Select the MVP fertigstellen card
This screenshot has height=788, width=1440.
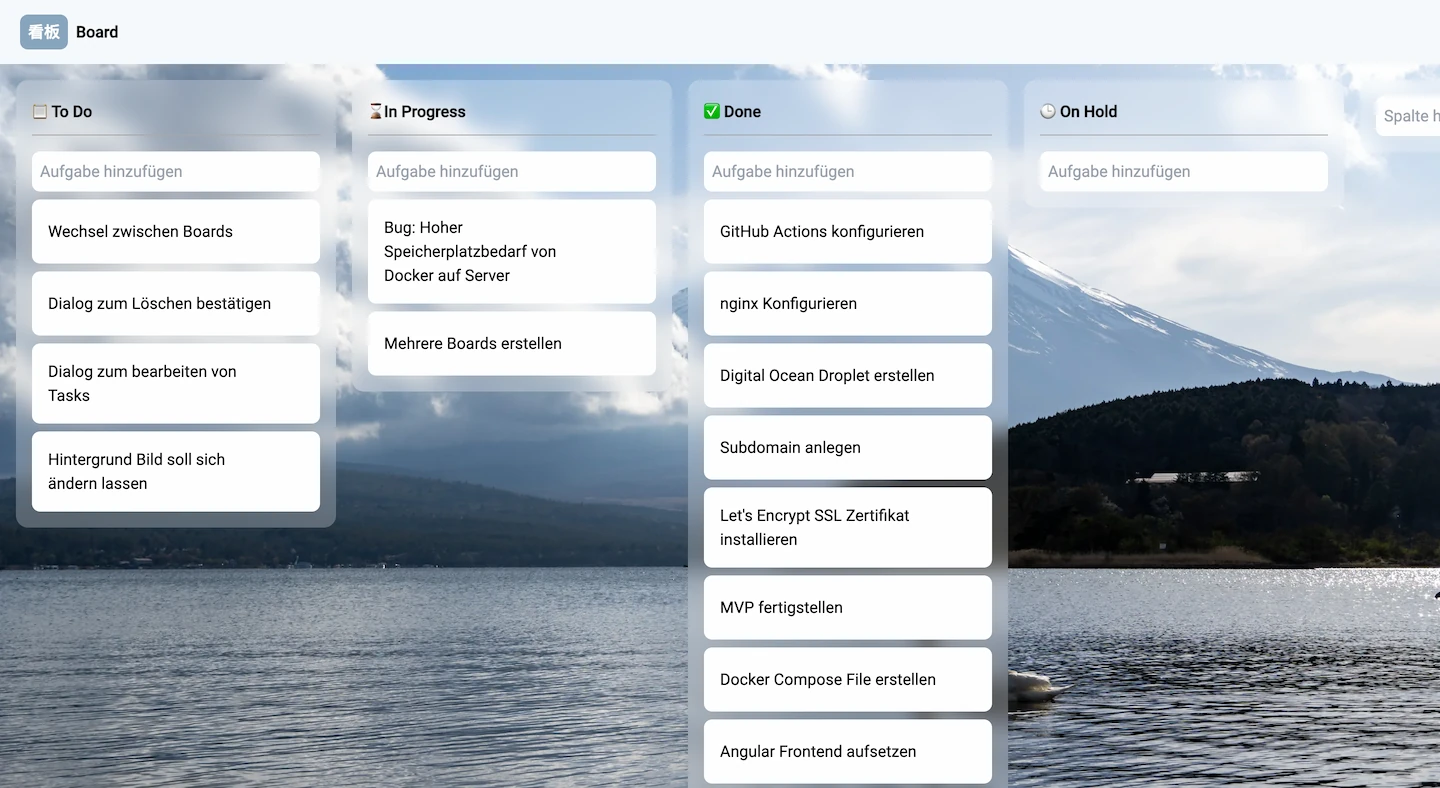(847, 607)
